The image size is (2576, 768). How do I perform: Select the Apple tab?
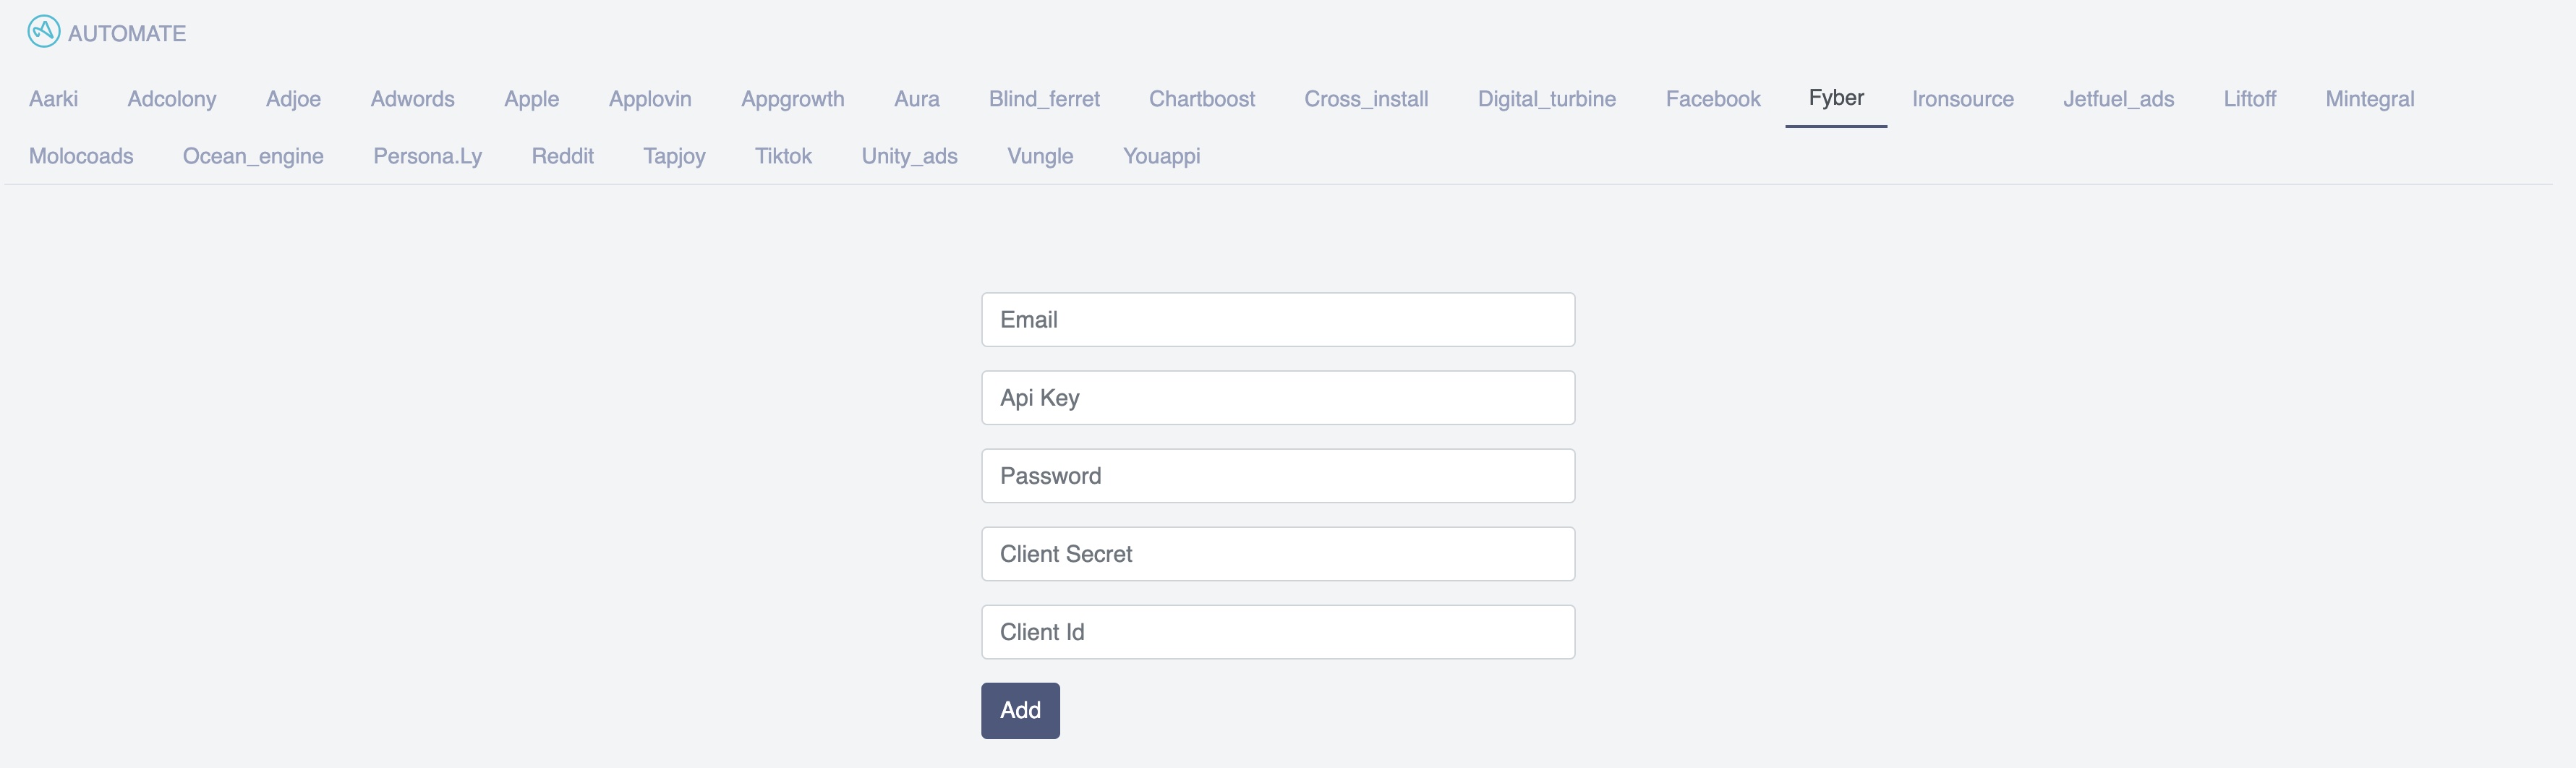point(532,99)
